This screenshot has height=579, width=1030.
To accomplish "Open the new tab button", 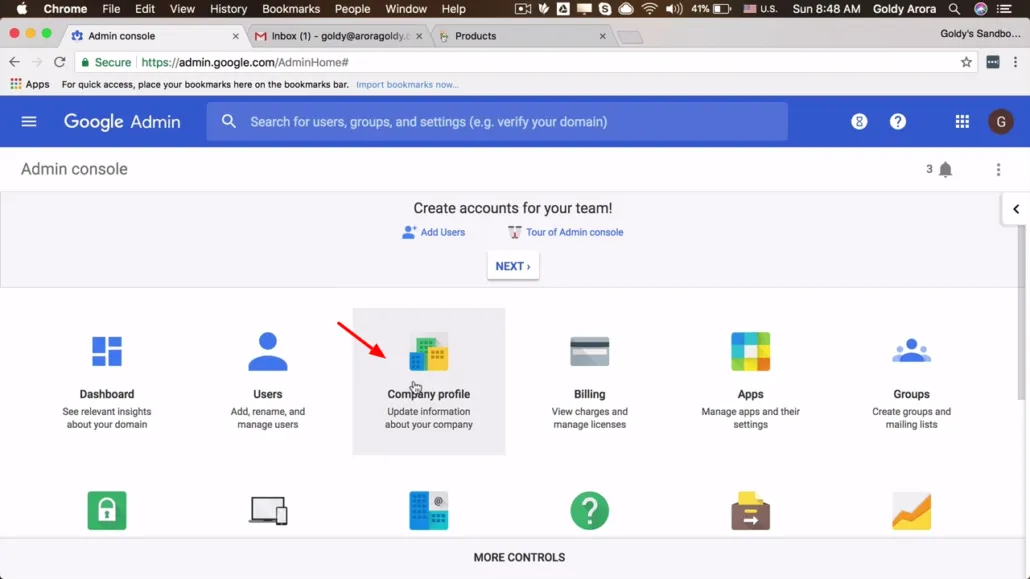I will coord(630,37).
